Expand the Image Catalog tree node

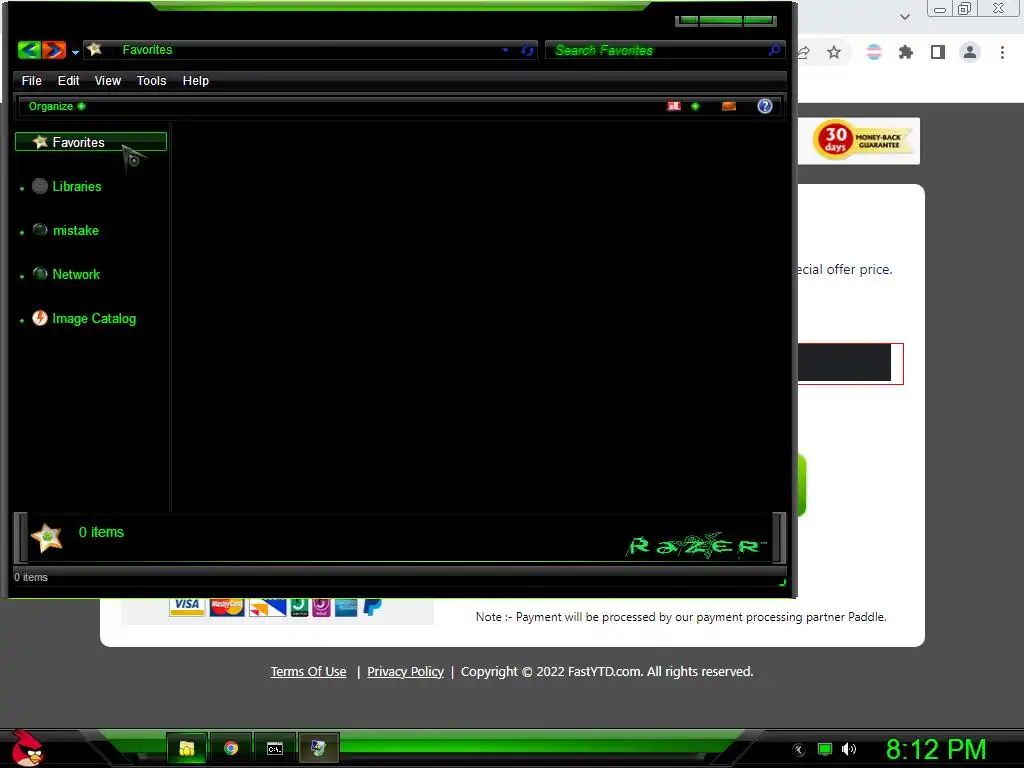(22, 321)
